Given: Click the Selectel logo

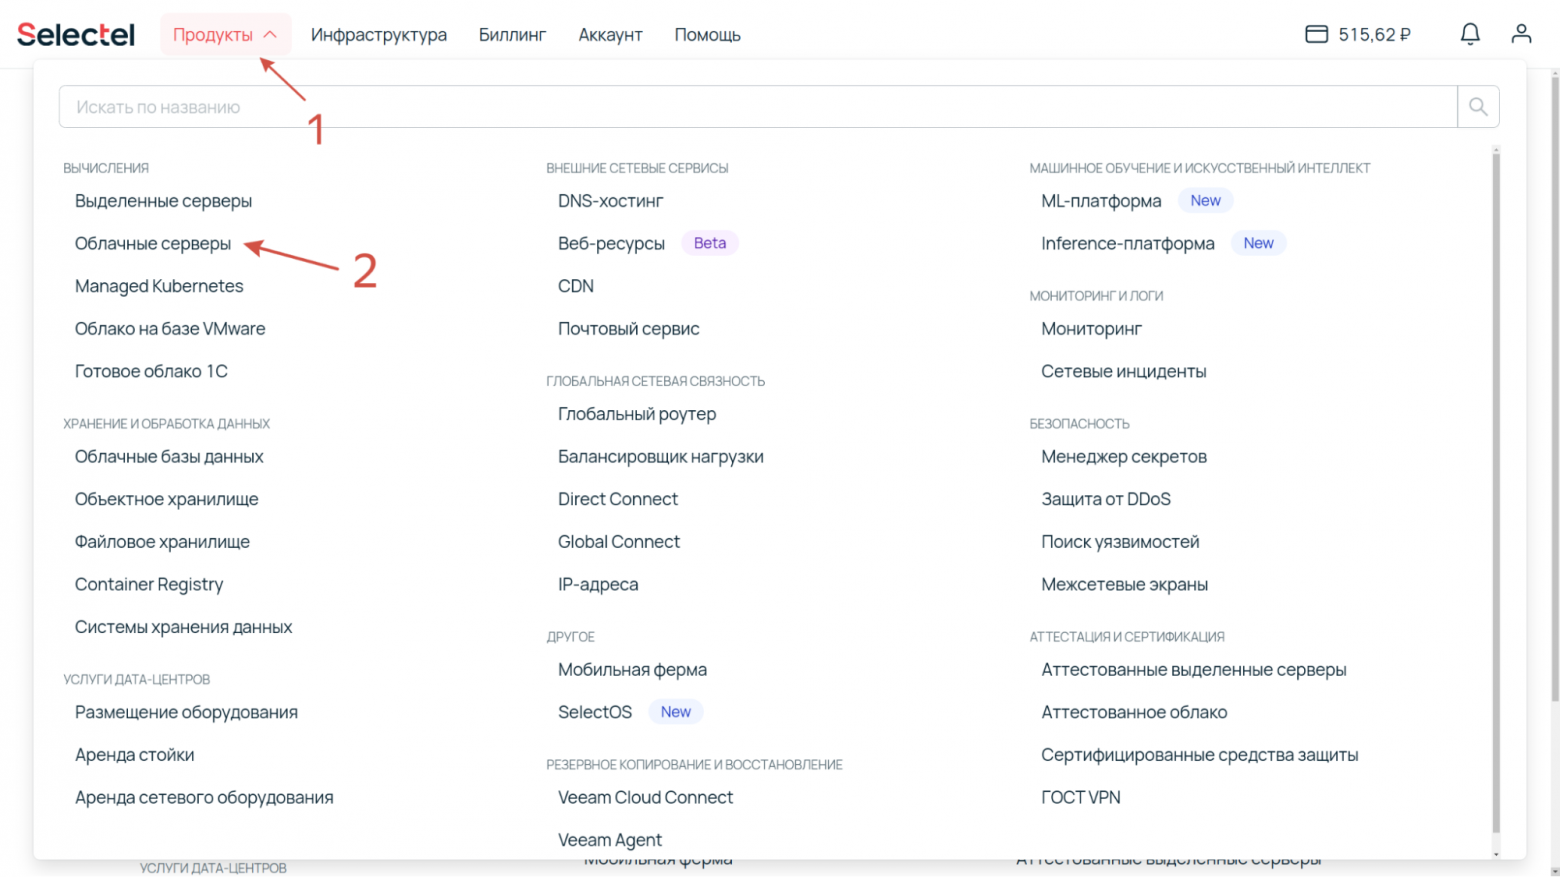Looking at the screenshot, I should click(x=76, y=35).
